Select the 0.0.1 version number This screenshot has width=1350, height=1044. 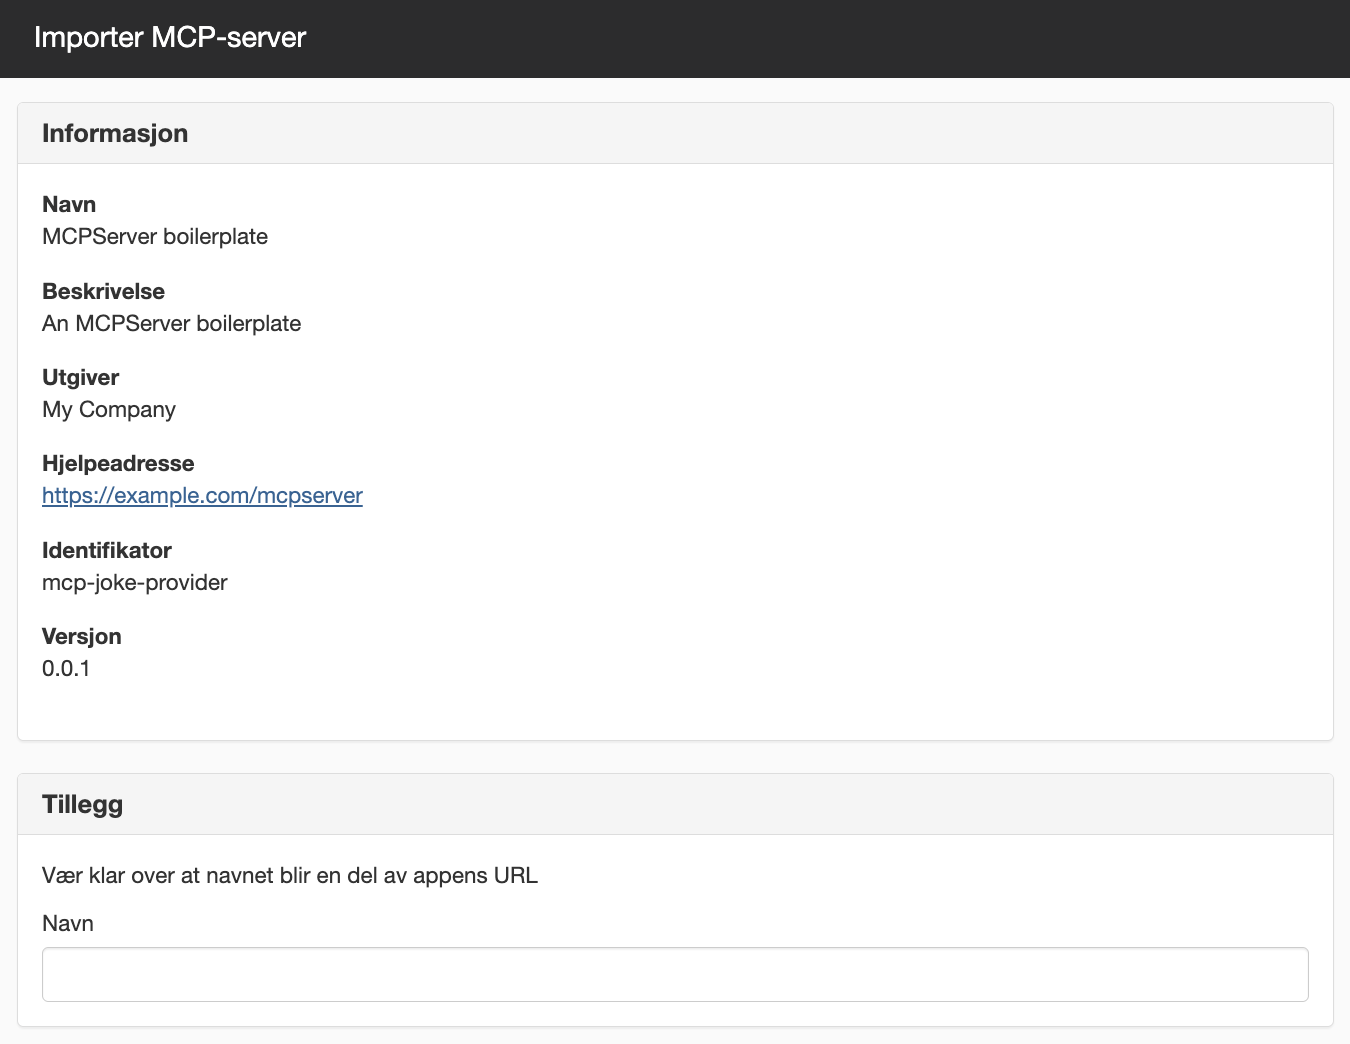tap(66, 669)
